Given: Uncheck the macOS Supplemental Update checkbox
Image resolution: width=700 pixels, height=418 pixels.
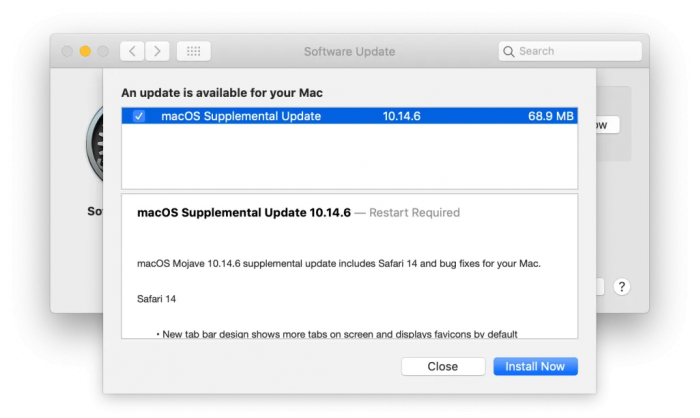Looking at the screenshot, I should pos(139,116).
